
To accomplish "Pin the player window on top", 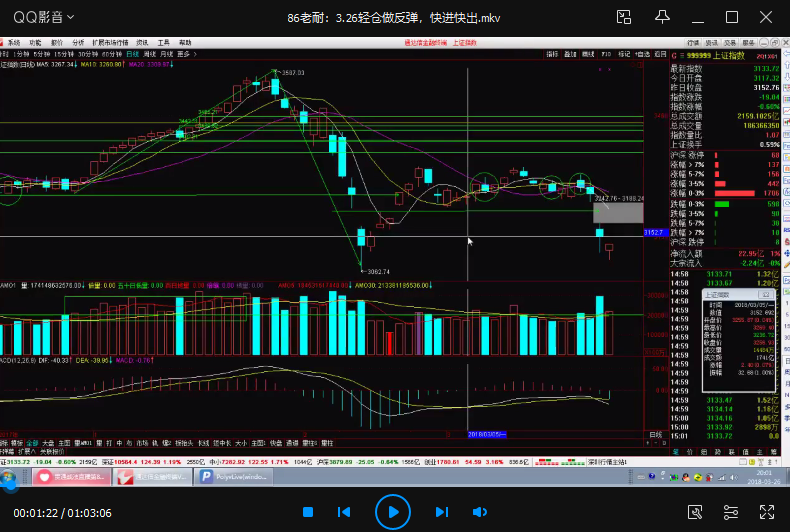I will tap(661, 17).
